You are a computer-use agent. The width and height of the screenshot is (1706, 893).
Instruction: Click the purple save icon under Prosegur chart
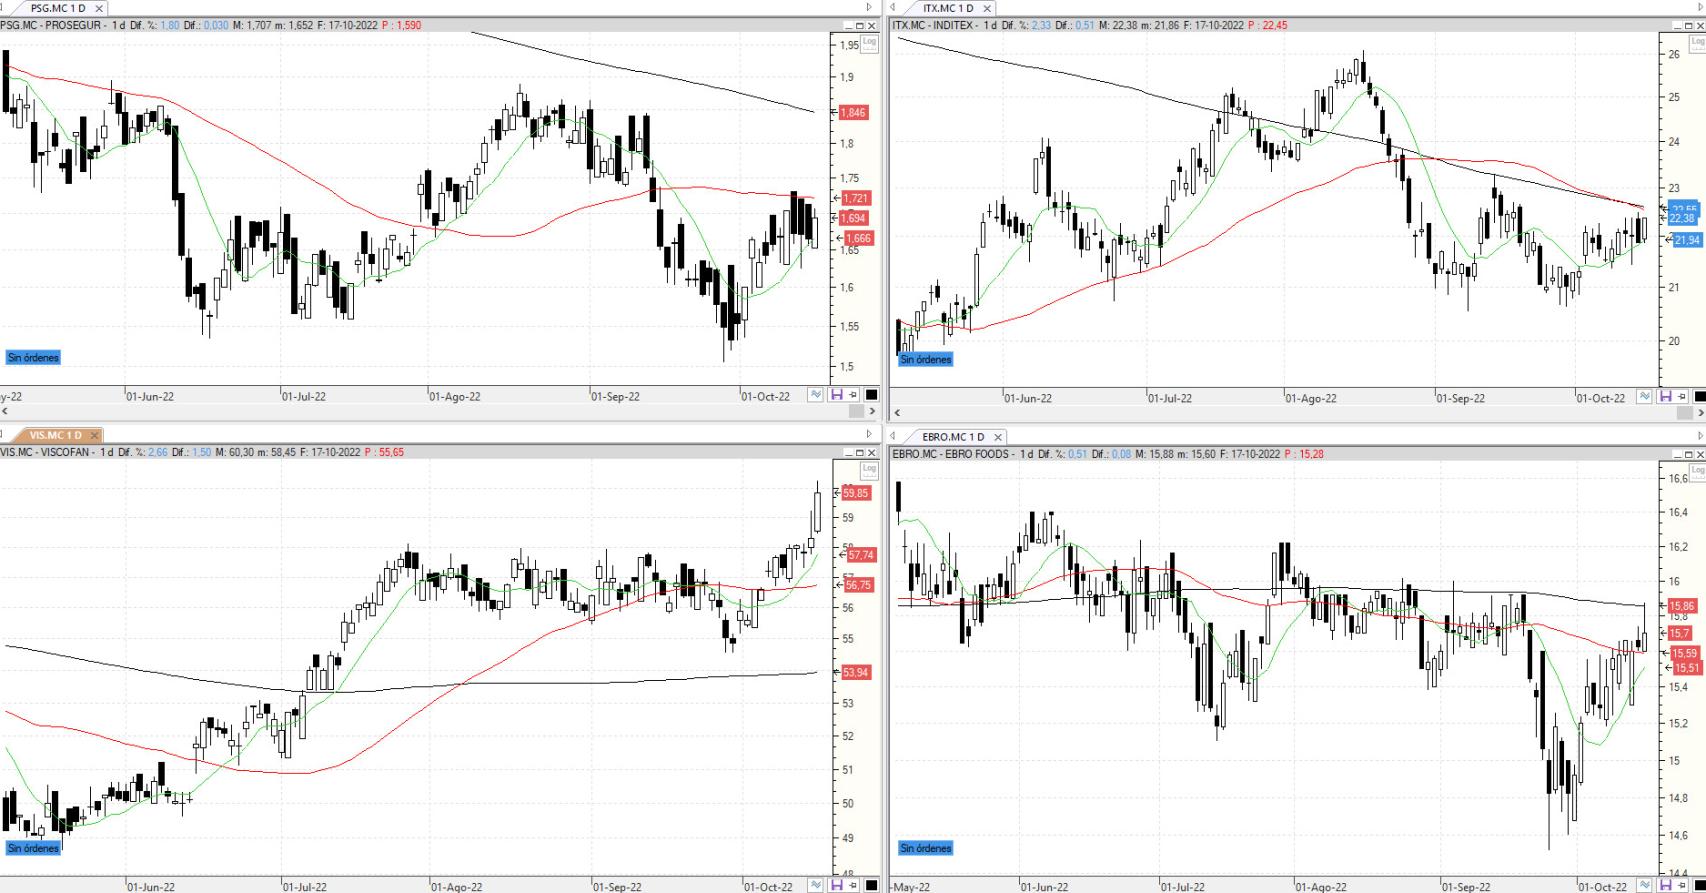836,395
